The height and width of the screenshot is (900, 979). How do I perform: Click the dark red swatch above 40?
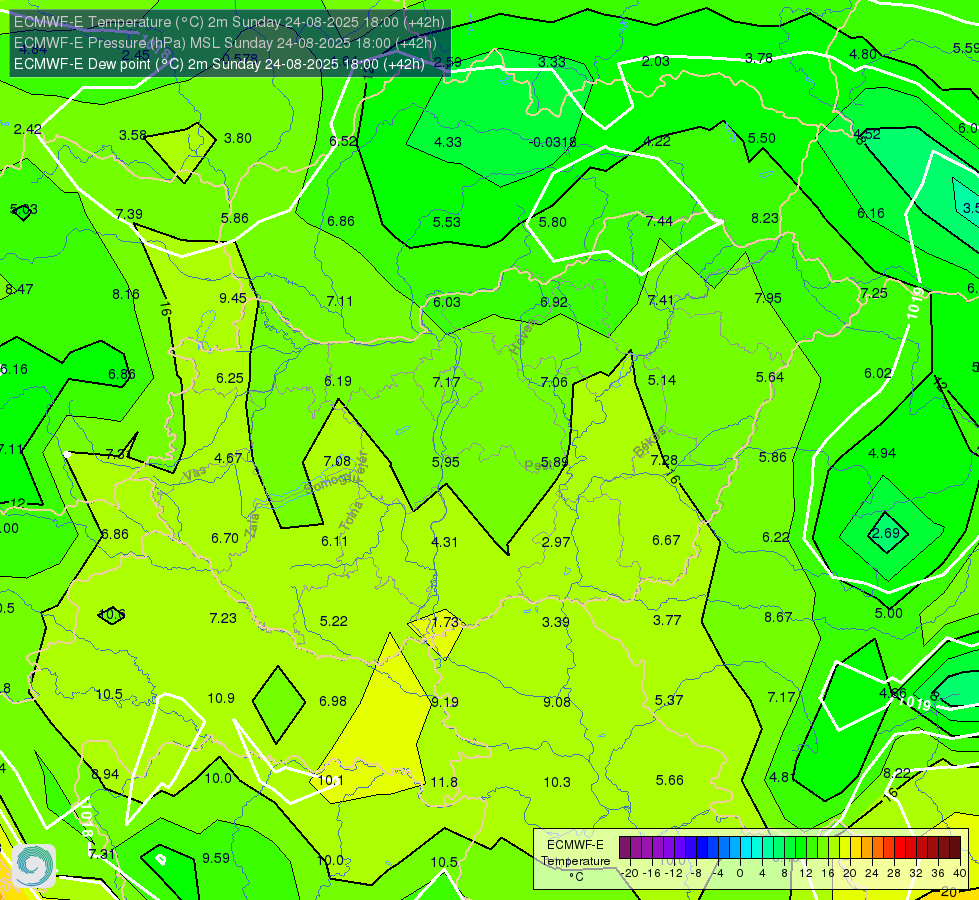tap(955, 848)
